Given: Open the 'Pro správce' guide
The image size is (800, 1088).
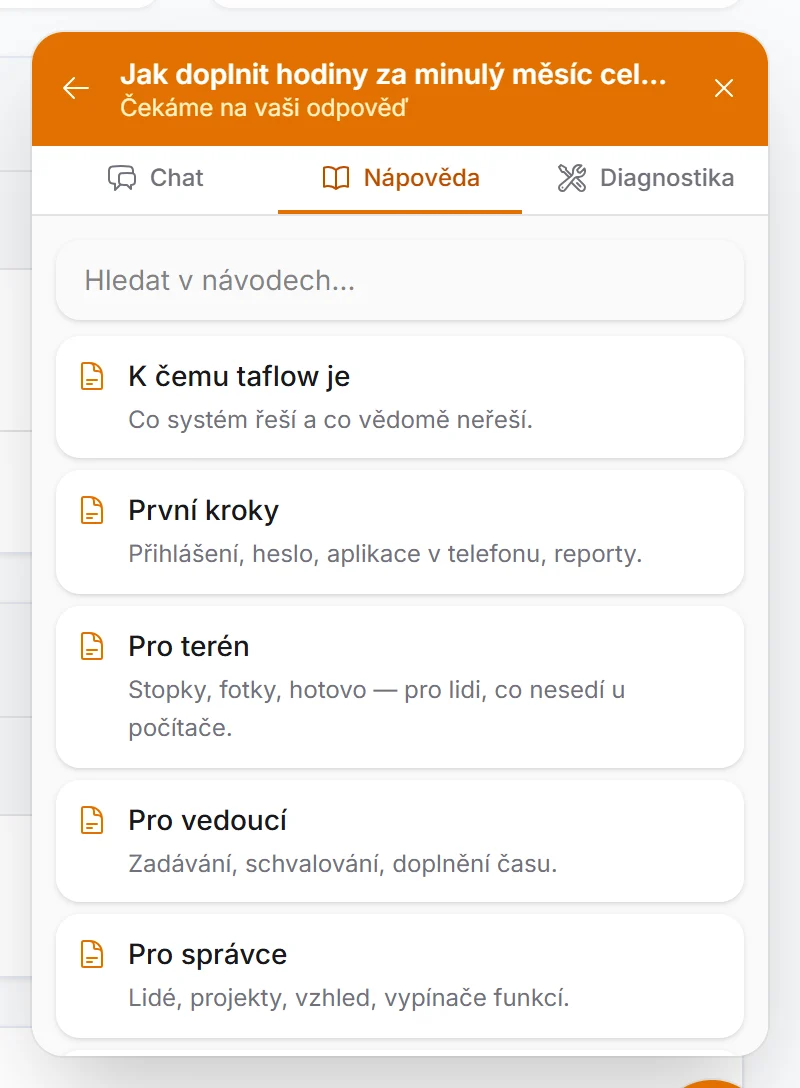Looking at the screenshot, I should pyautogui.click(x=400, y=976).
